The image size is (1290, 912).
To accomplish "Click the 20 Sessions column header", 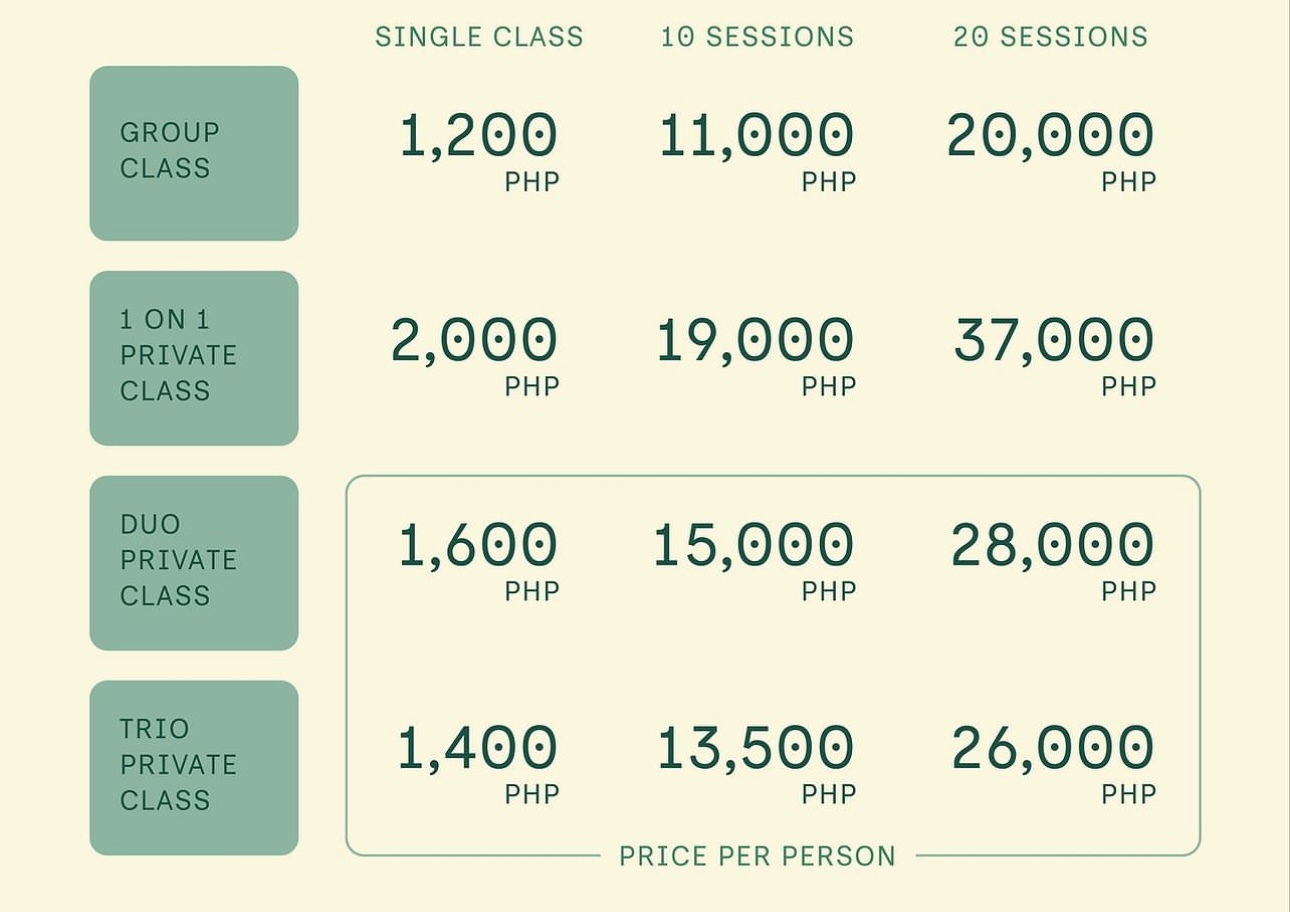I will (x=1050, y=37).
